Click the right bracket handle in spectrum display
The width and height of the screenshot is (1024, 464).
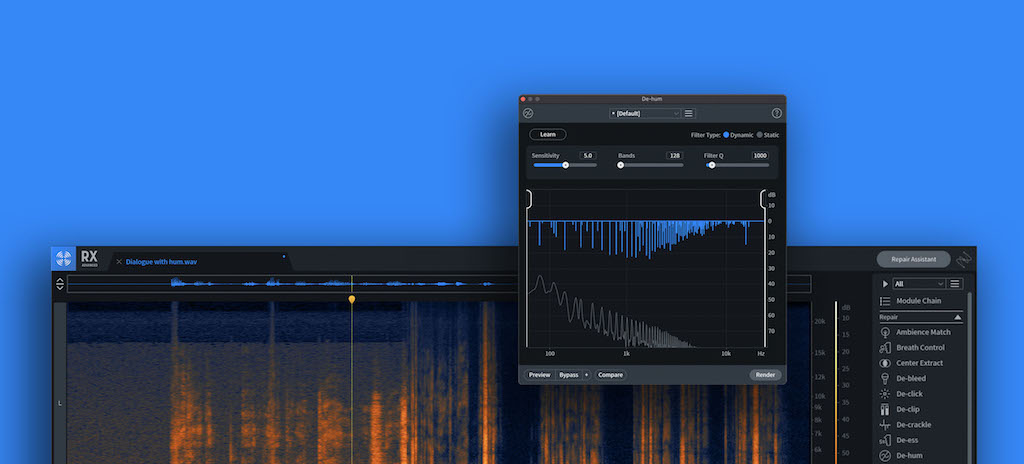[762, 199]
